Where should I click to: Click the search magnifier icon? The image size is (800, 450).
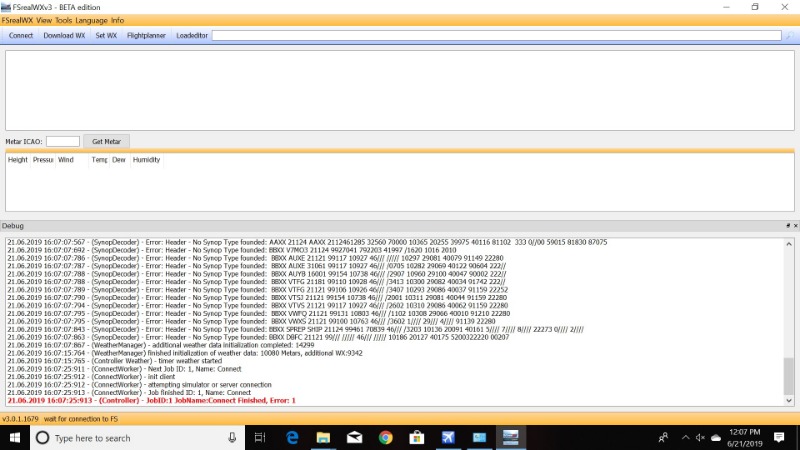[x=789, y=36]
